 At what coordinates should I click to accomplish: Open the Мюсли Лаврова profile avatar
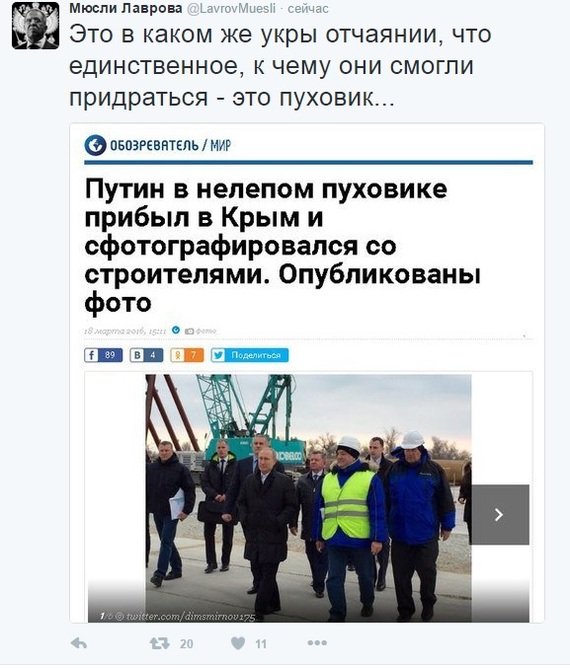click(x=35, y=26)
